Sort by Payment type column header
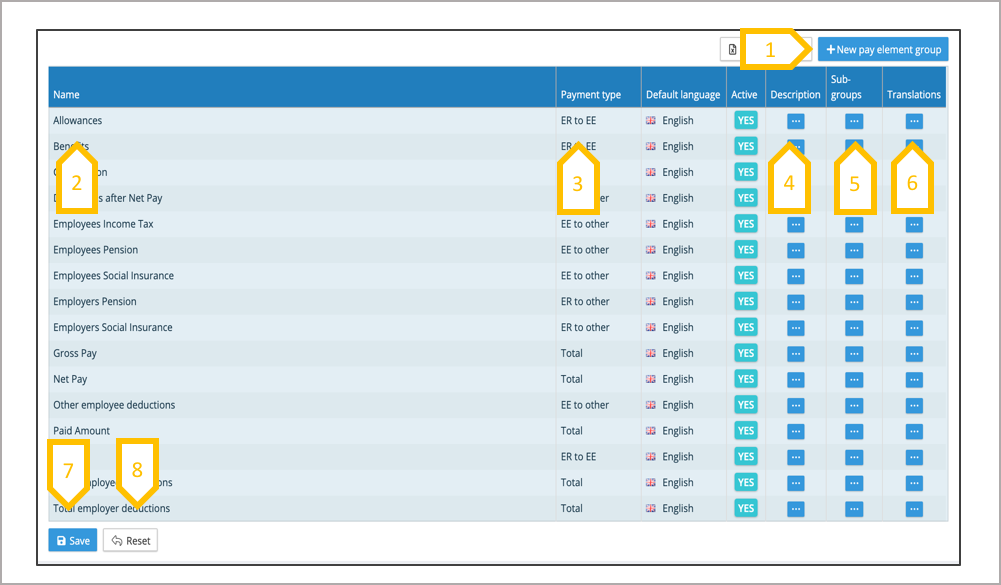The height and width of the screenshot is (585, 1001). pos(590,95)
